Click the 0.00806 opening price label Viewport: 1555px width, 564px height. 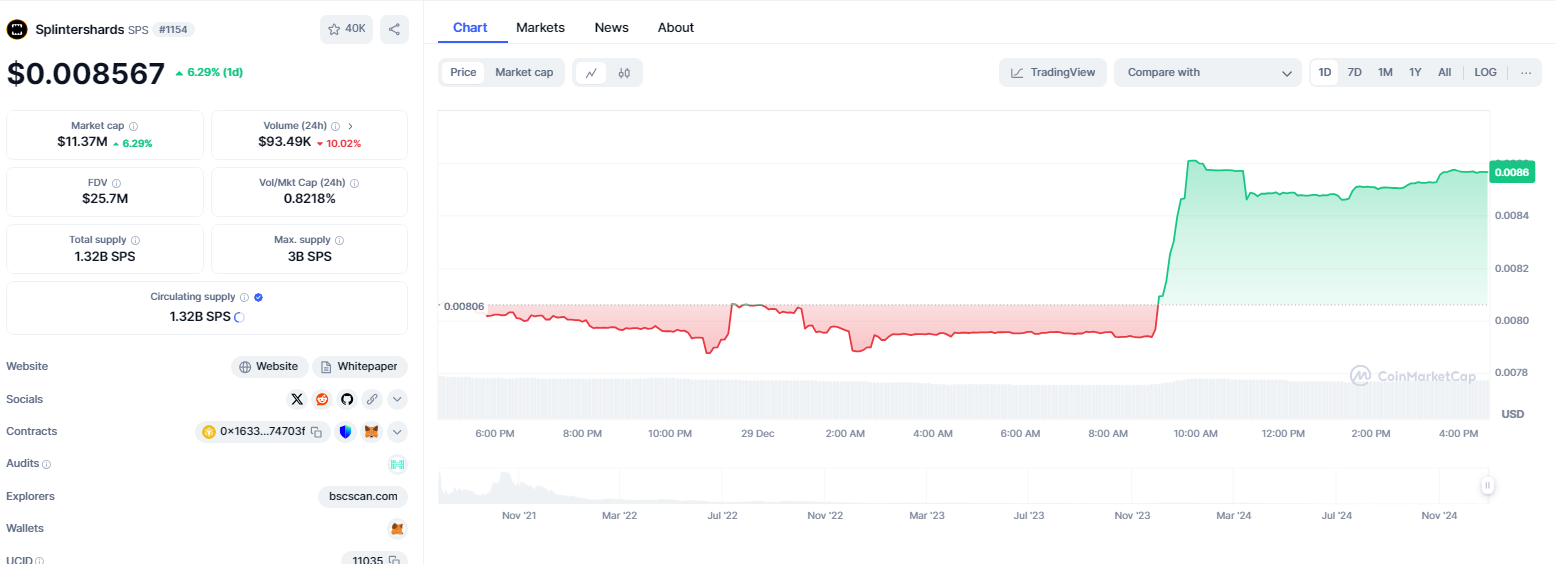coord(463,306)
